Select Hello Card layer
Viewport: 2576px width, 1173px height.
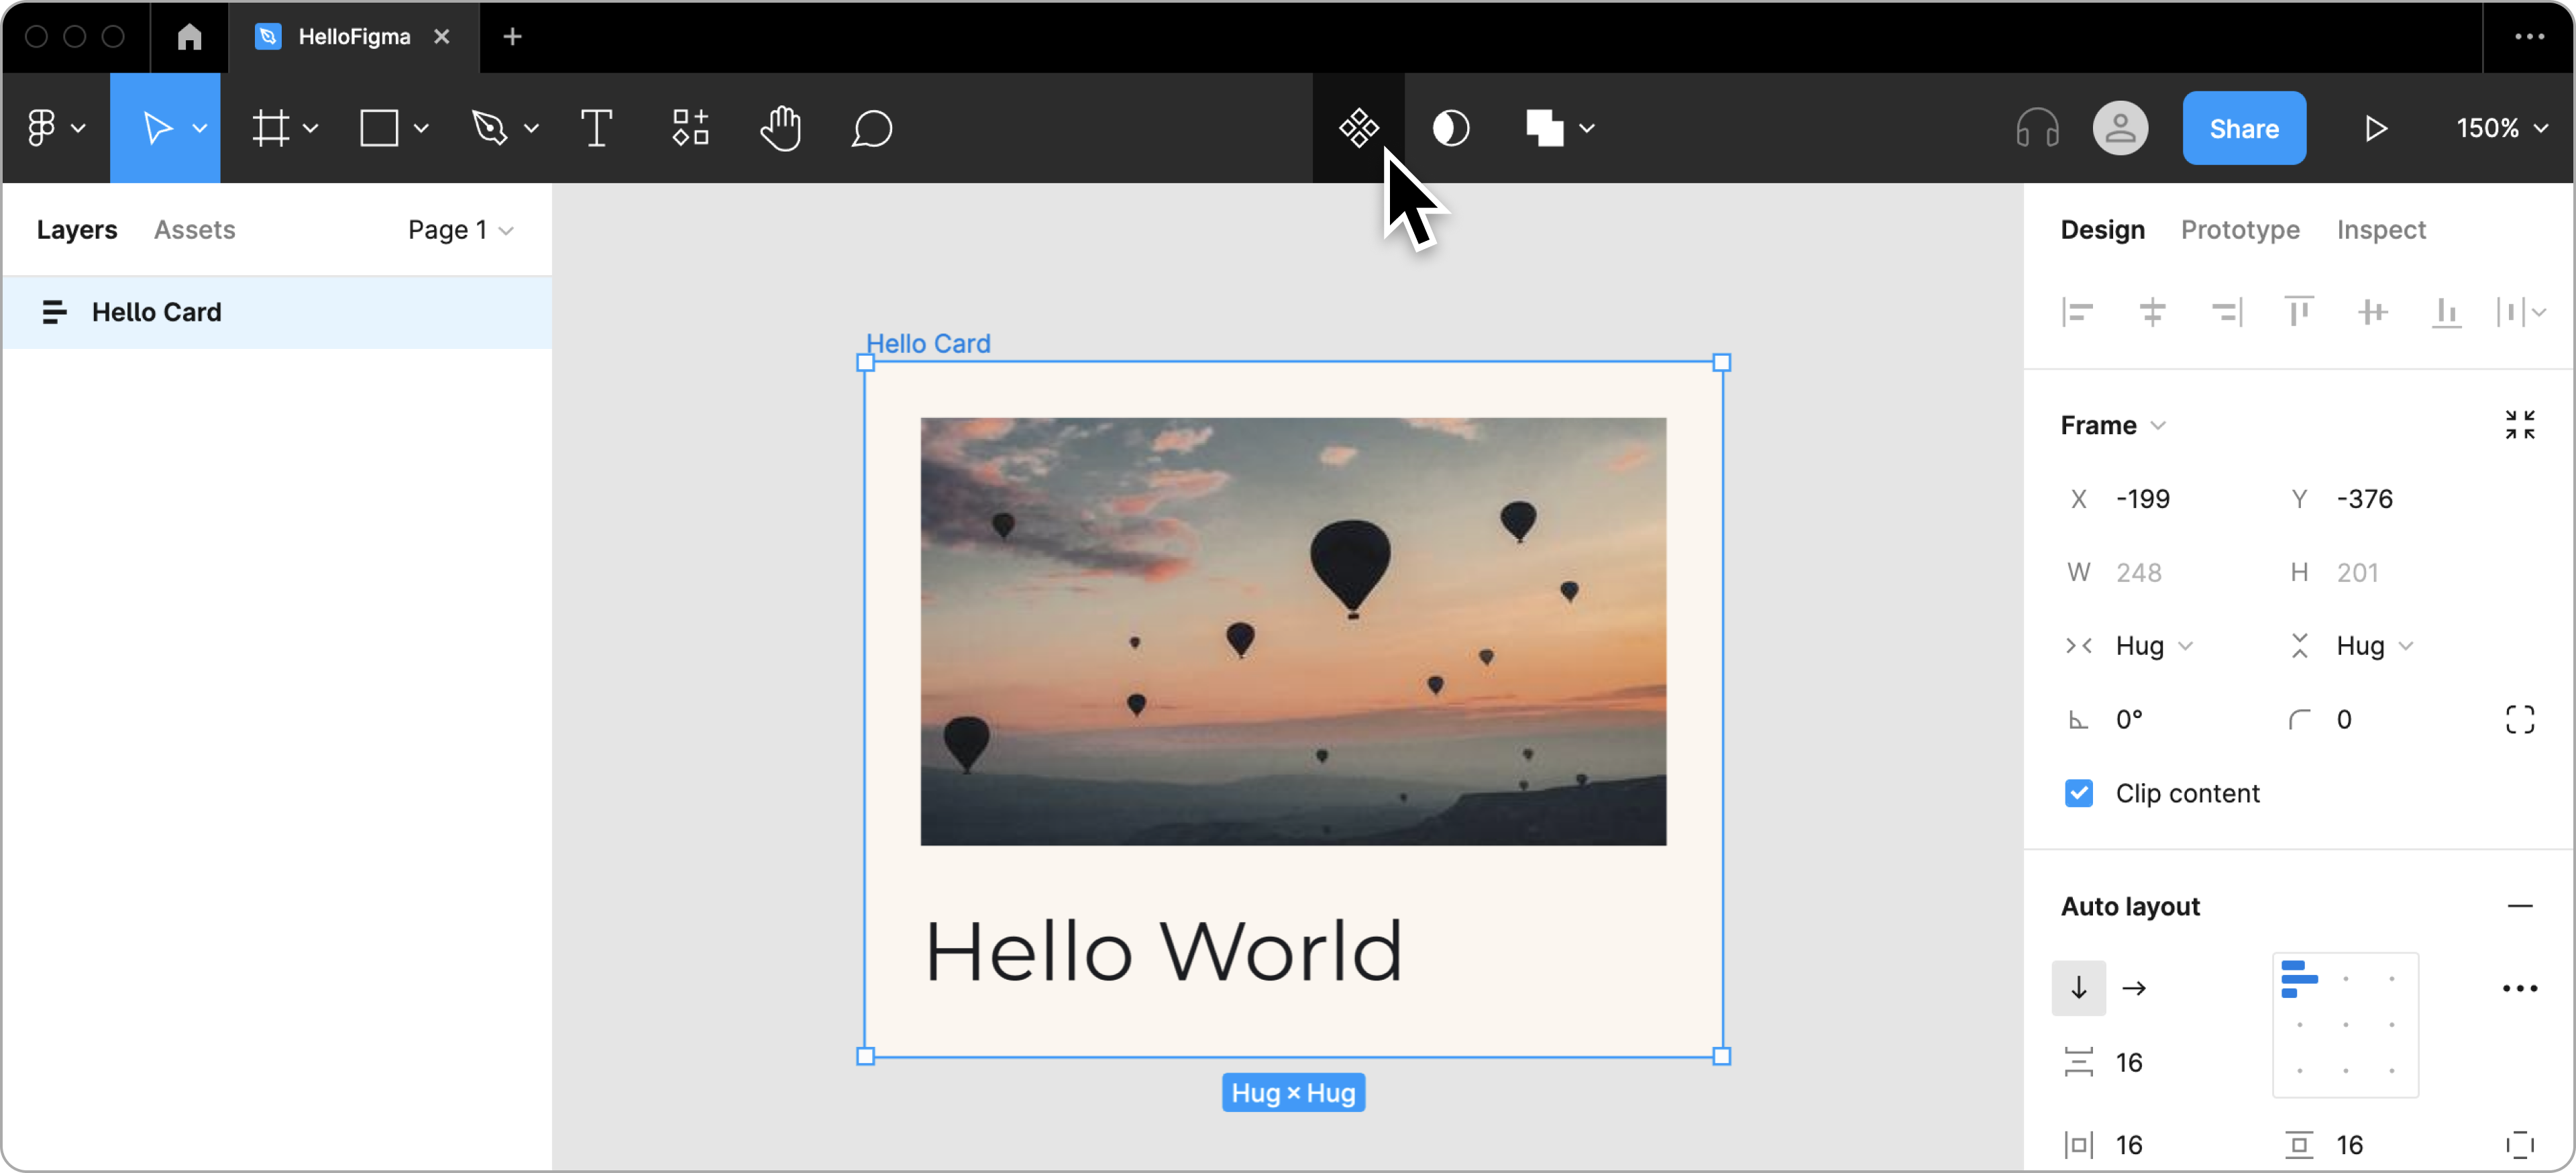tap(158, 311)
